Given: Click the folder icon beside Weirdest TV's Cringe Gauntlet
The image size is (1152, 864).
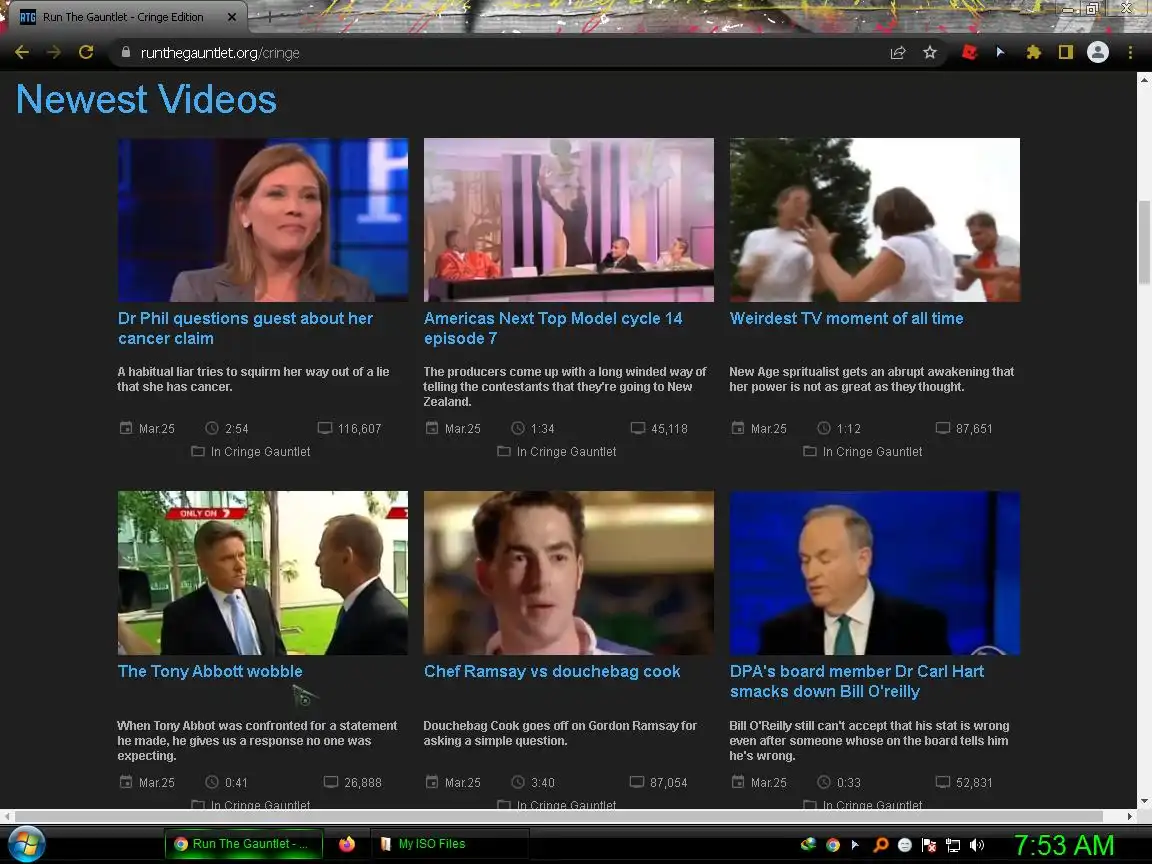Looking at the screenshot, I should 810,451.
